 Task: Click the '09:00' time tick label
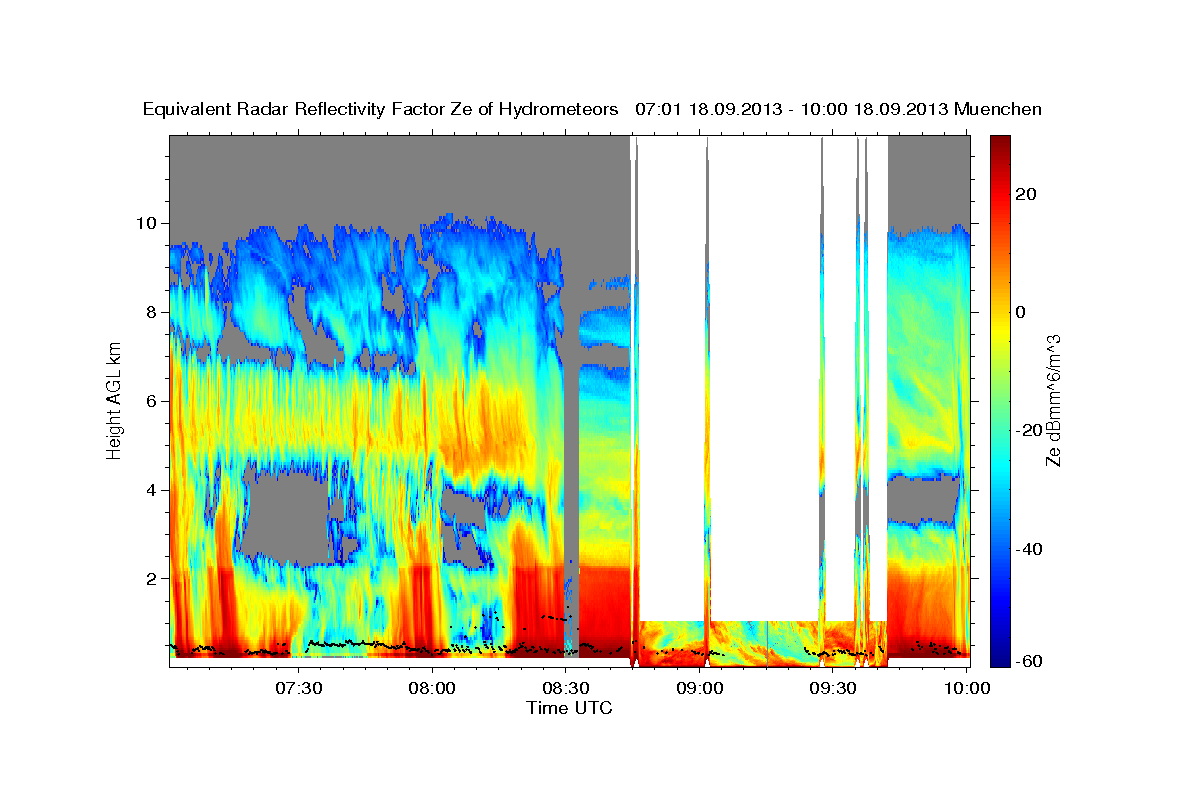click(700, 688)
